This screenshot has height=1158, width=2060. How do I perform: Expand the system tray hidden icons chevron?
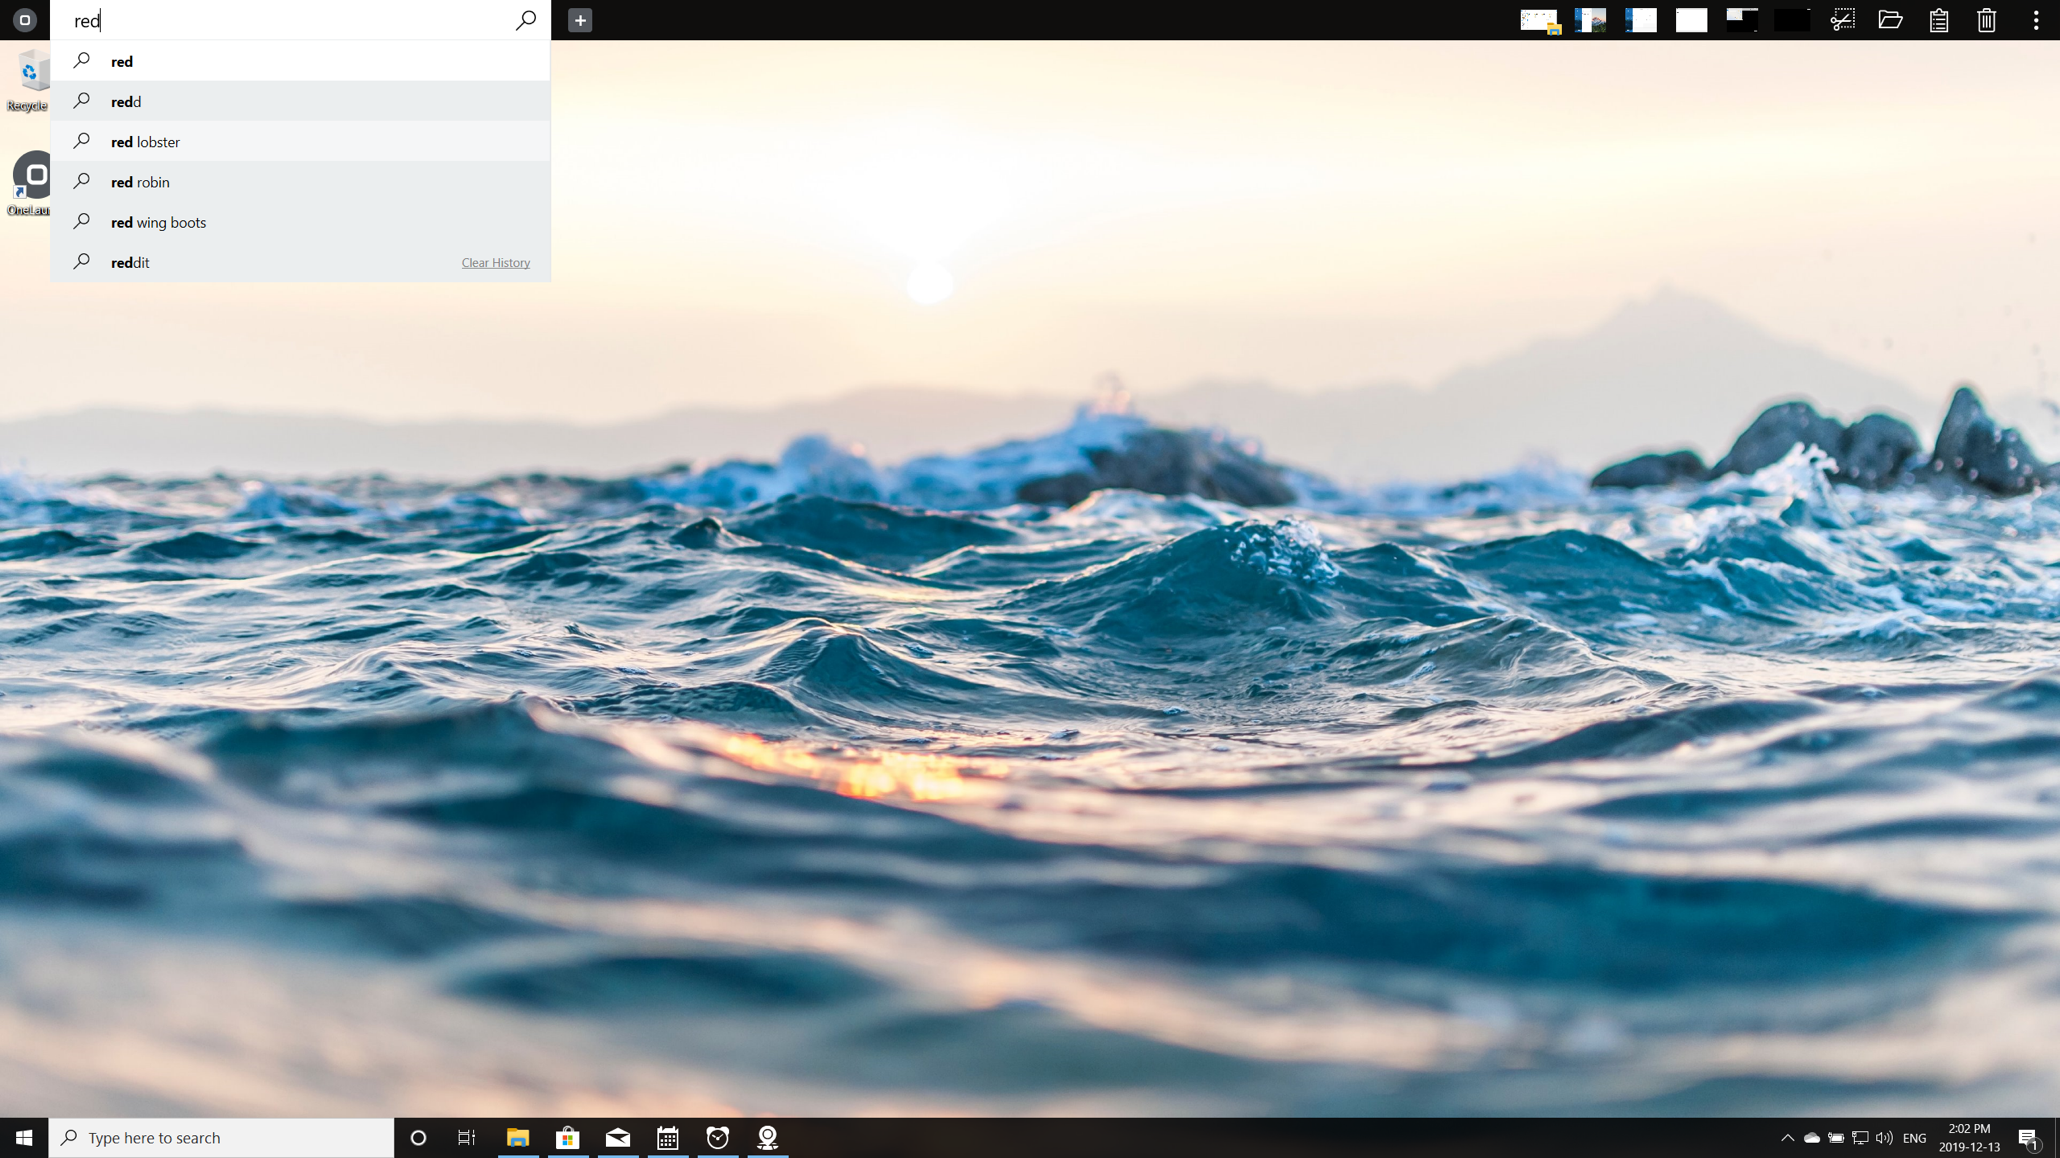point(1787,1138)
